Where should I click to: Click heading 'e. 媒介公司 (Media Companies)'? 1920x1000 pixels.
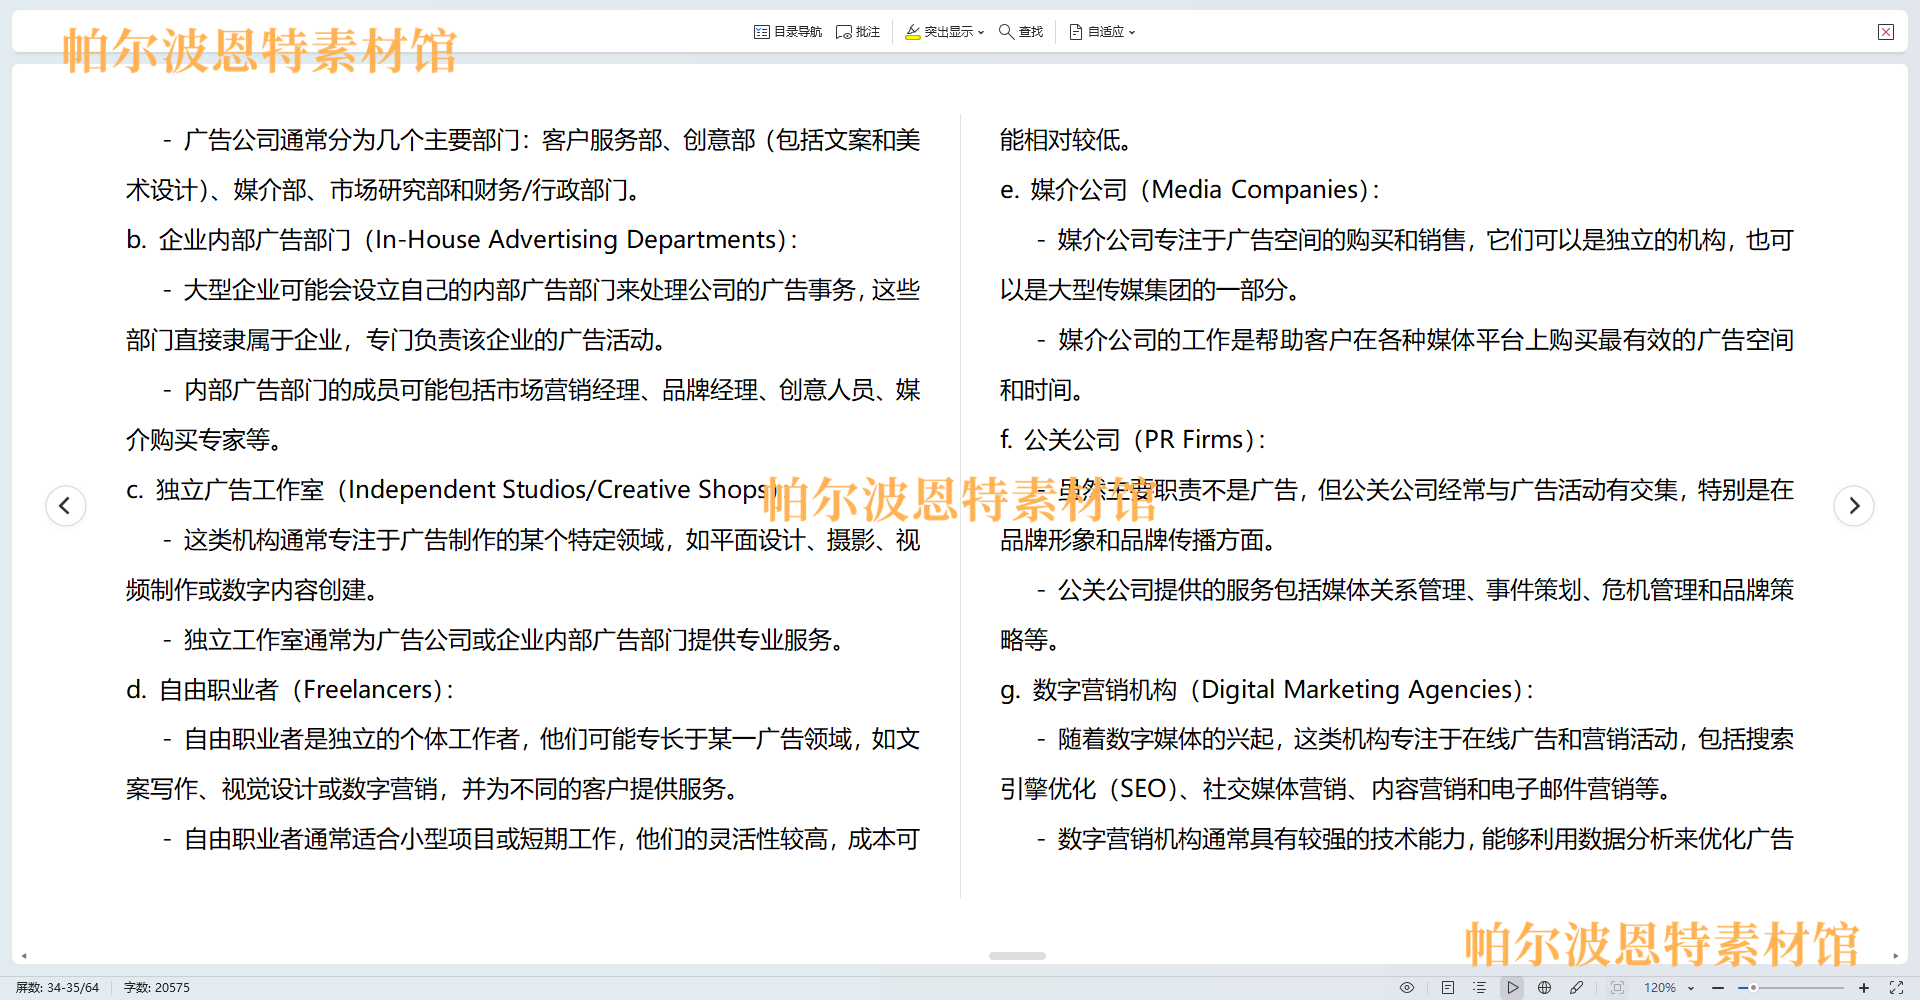click(x=1190, y=190)
